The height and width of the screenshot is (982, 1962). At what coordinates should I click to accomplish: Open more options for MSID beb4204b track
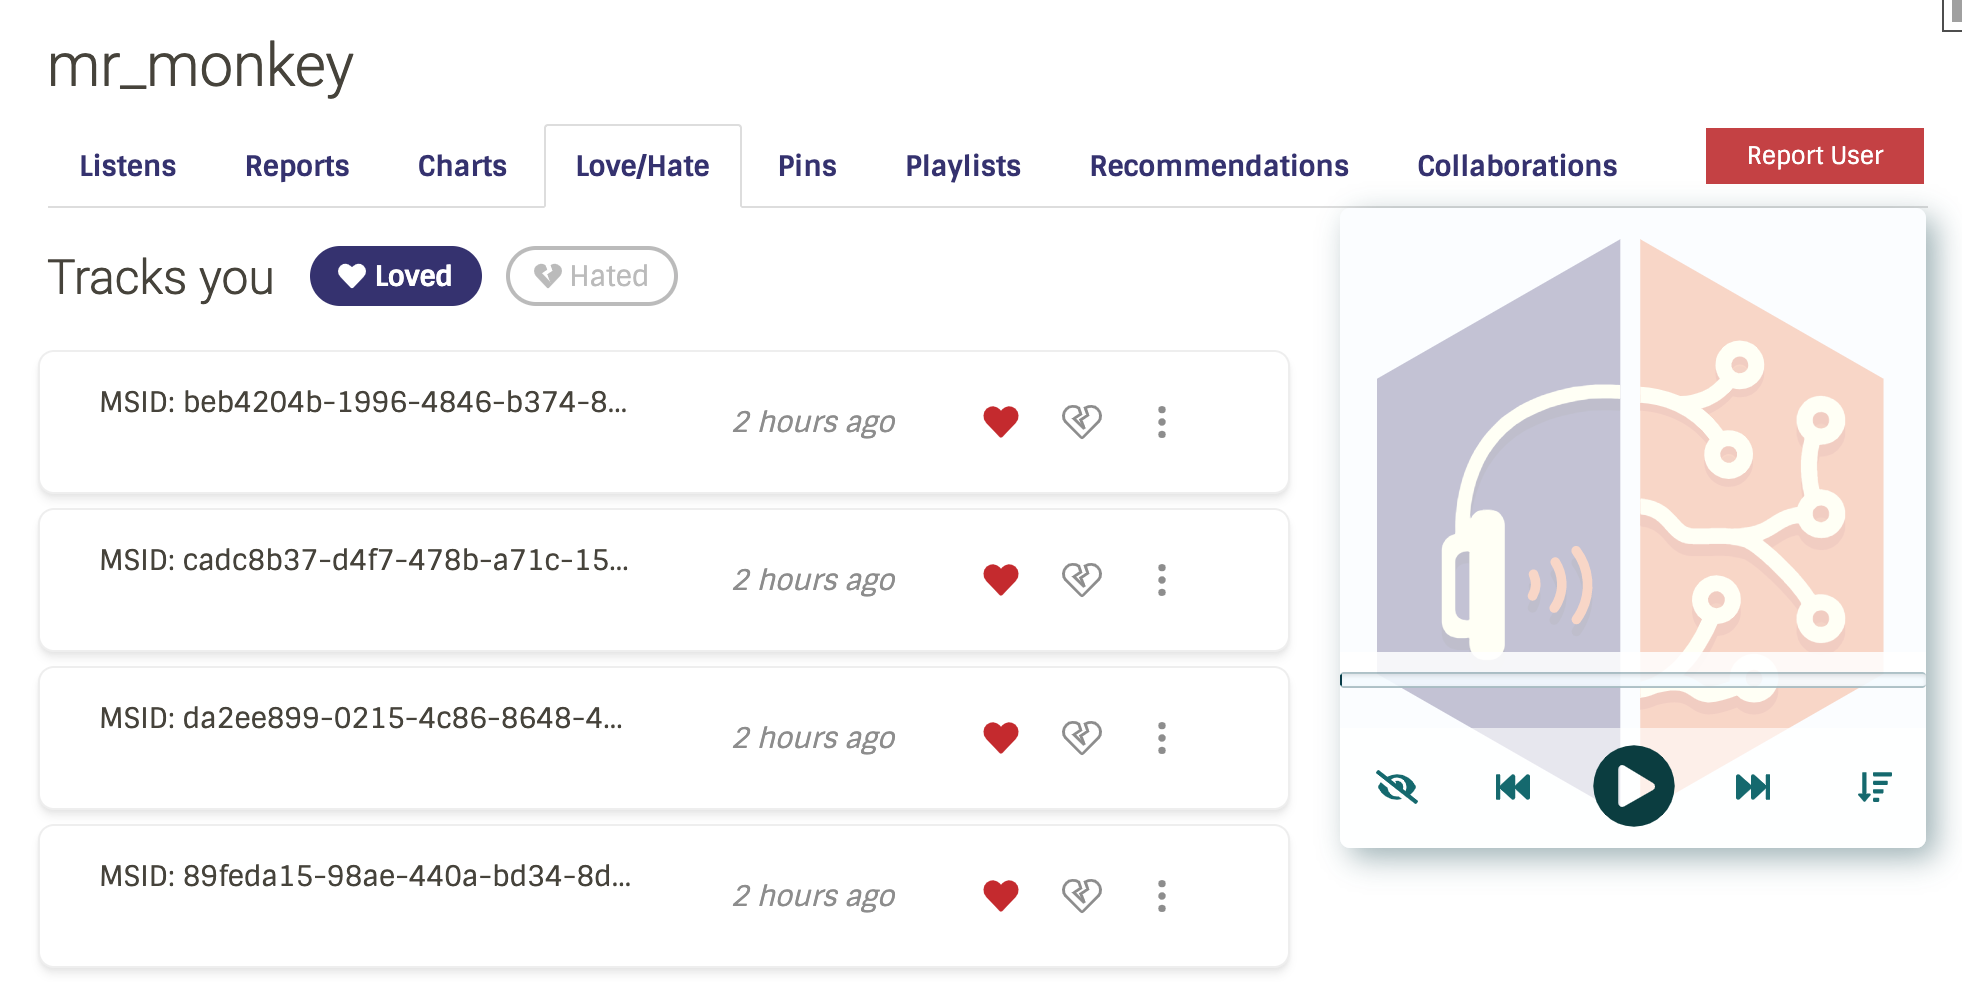(1161, 422)
